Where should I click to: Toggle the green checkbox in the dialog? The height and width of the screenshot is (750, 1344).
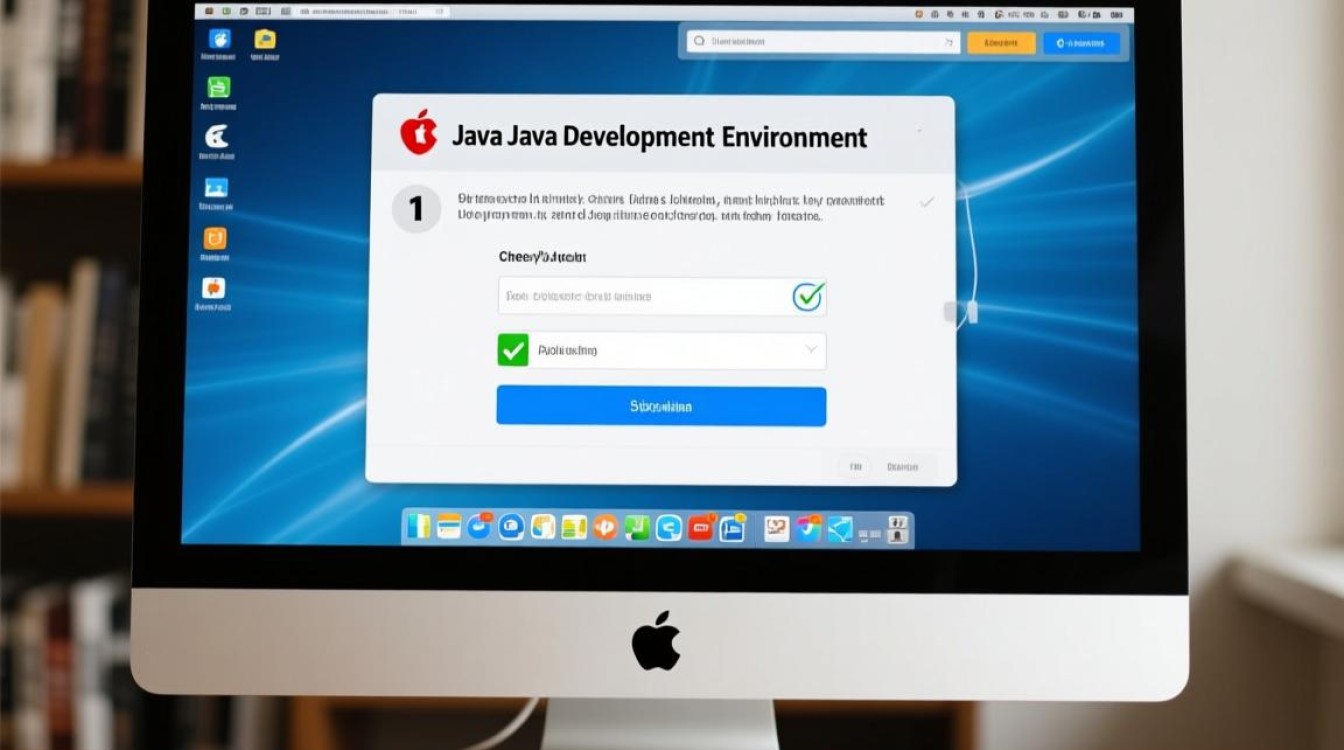pos(512,350)
